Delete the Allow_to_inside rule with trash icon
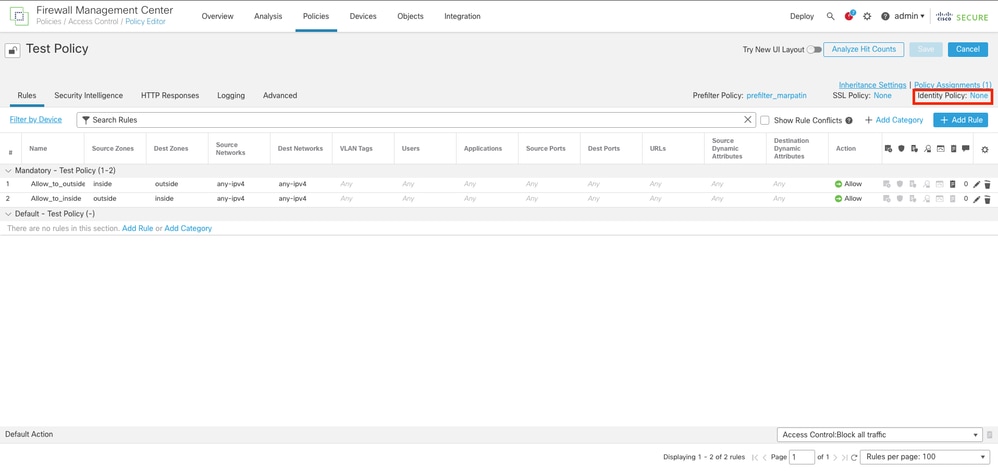Viewport: 998px width, 476px height. tap(987, 199)
